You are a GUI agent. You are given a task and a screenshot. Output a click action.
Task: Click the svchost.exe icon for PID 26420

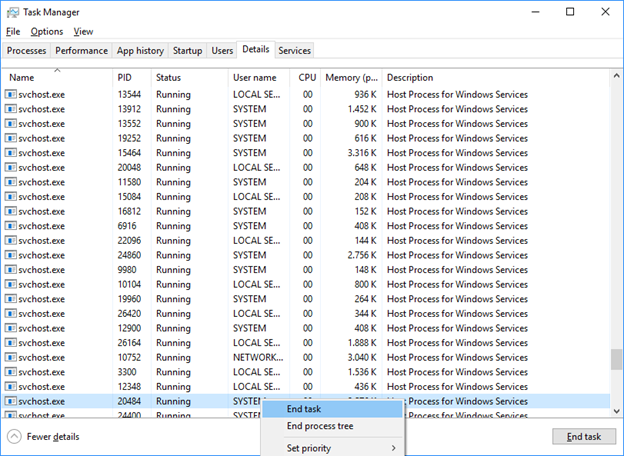click(10, 314)
